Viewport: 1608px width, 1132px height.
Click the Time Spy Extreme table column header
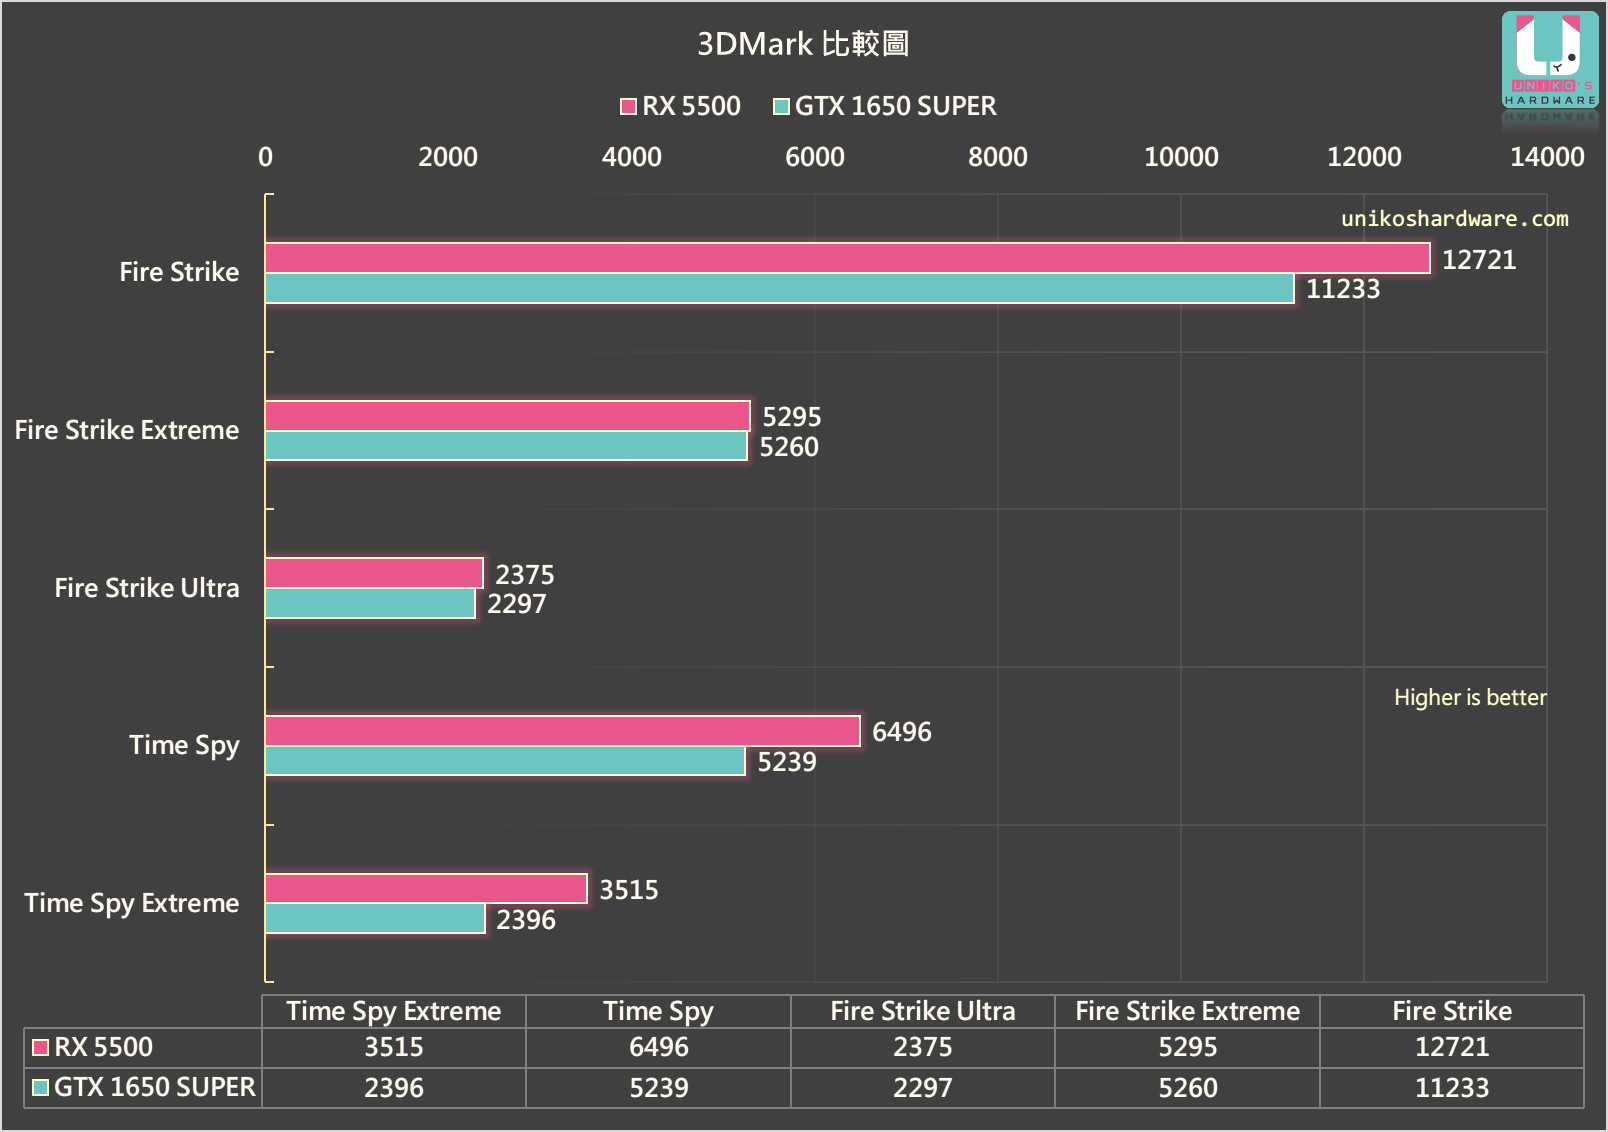pos(394,1011)
